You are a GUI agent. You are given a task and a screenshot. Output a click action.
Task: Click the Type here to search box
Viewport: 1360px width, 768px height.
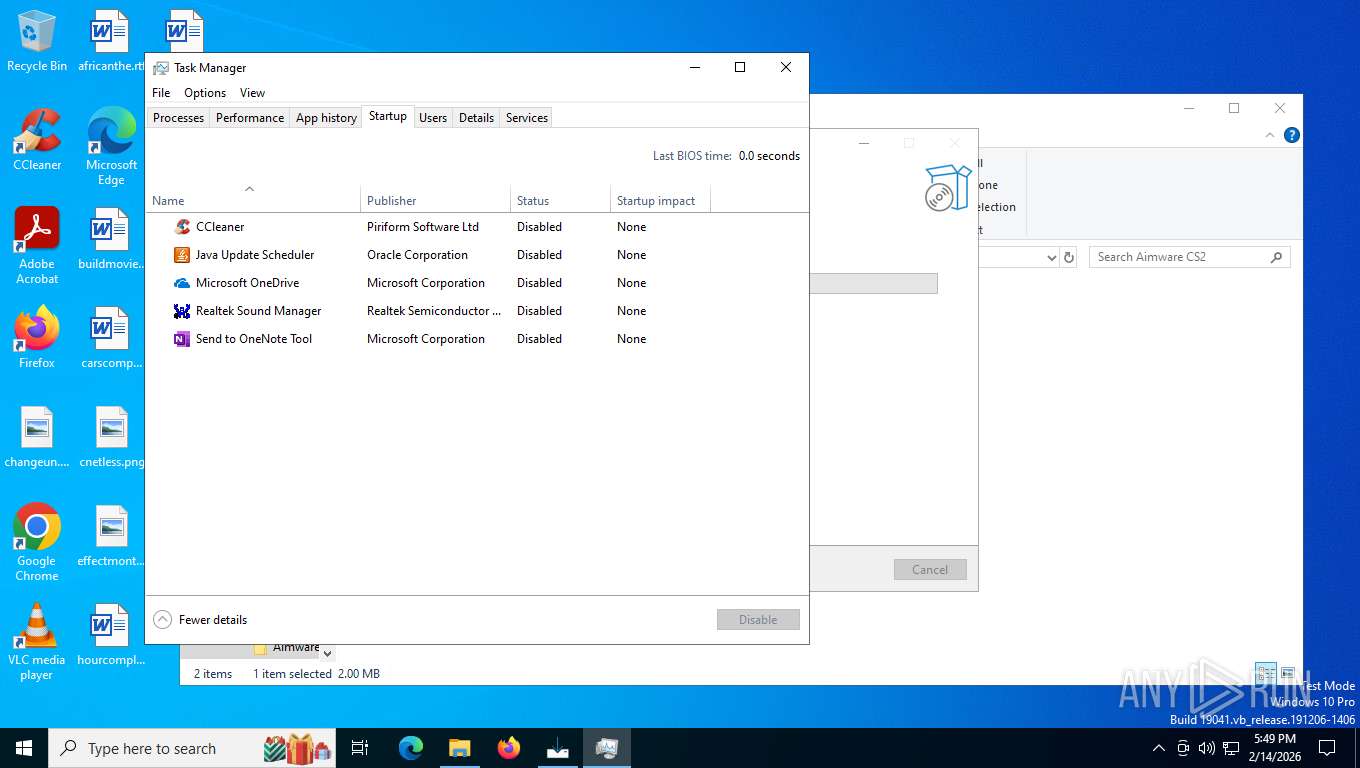point(193,748)
